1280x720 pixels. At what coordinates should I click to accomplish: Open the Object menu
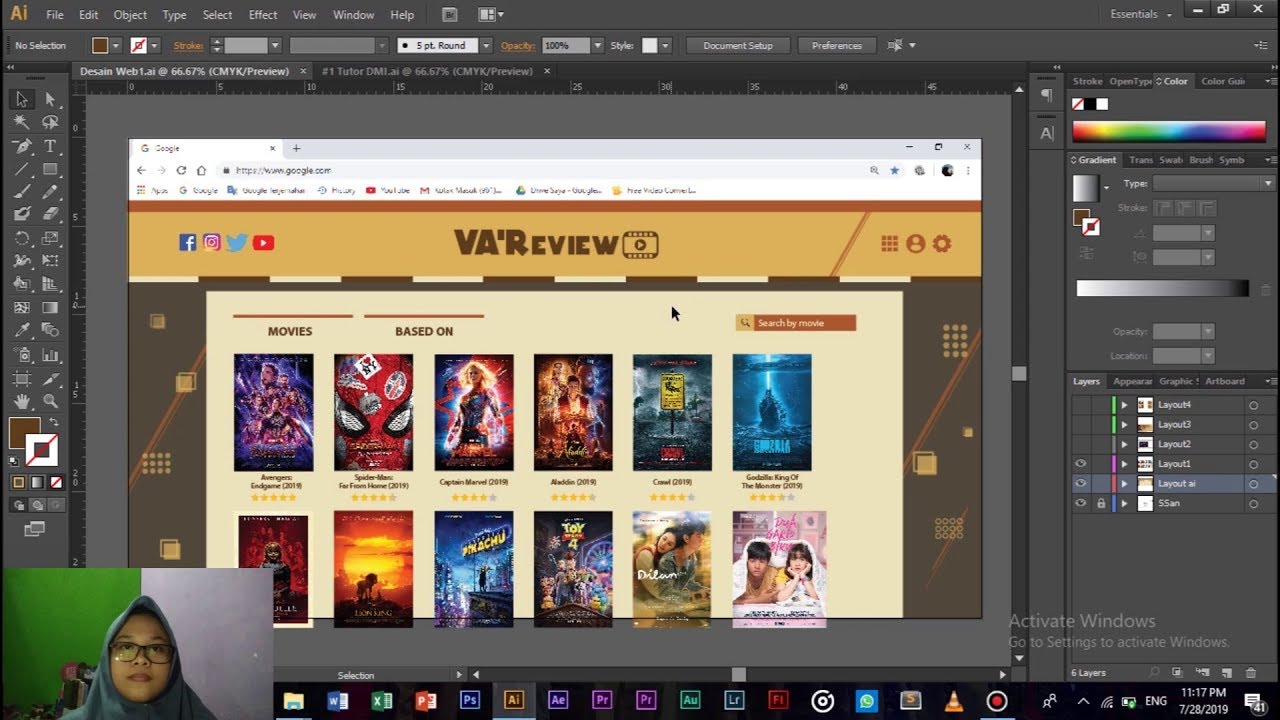(x=130, y=15)
